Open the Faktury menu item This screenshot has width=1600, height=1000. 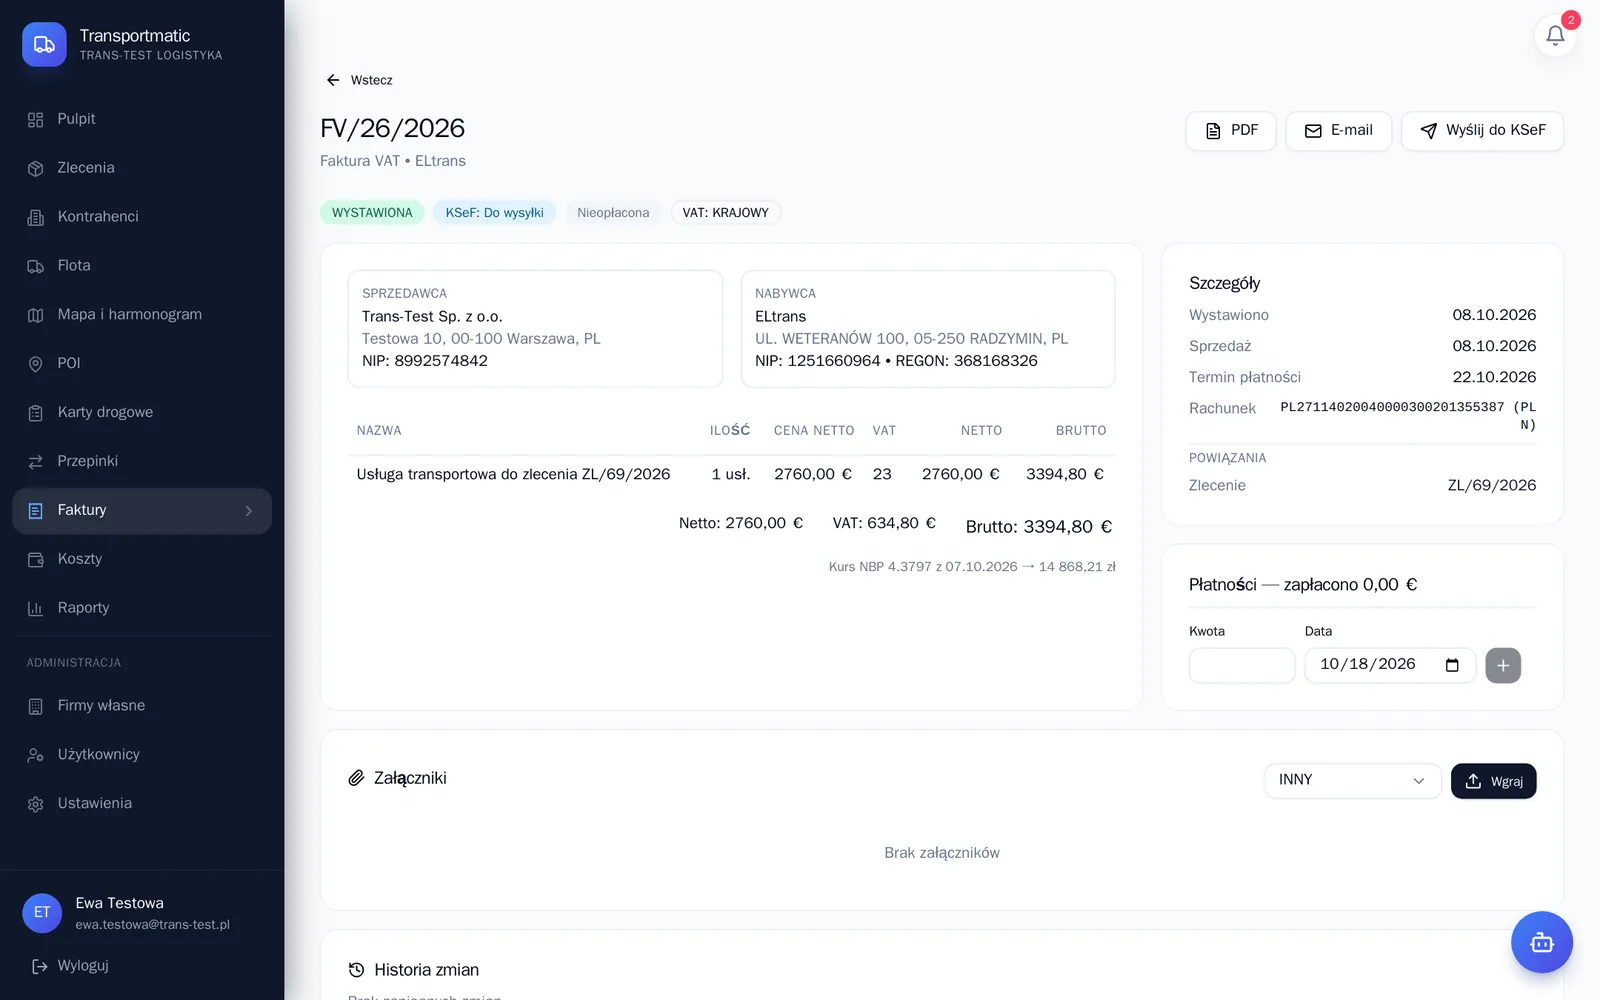[142, 511]
